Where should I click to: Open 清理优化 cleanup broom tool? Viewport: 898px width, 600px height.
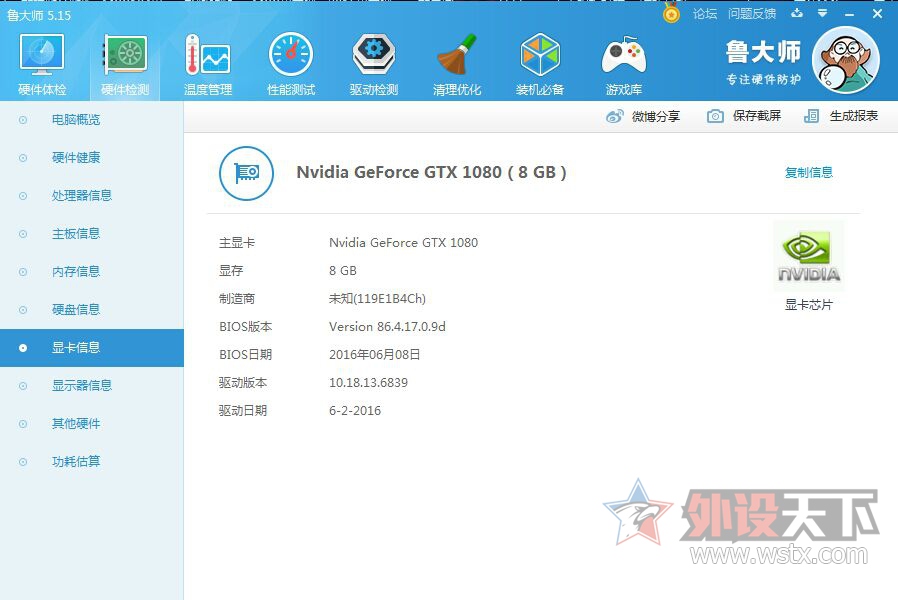point(457,64)
